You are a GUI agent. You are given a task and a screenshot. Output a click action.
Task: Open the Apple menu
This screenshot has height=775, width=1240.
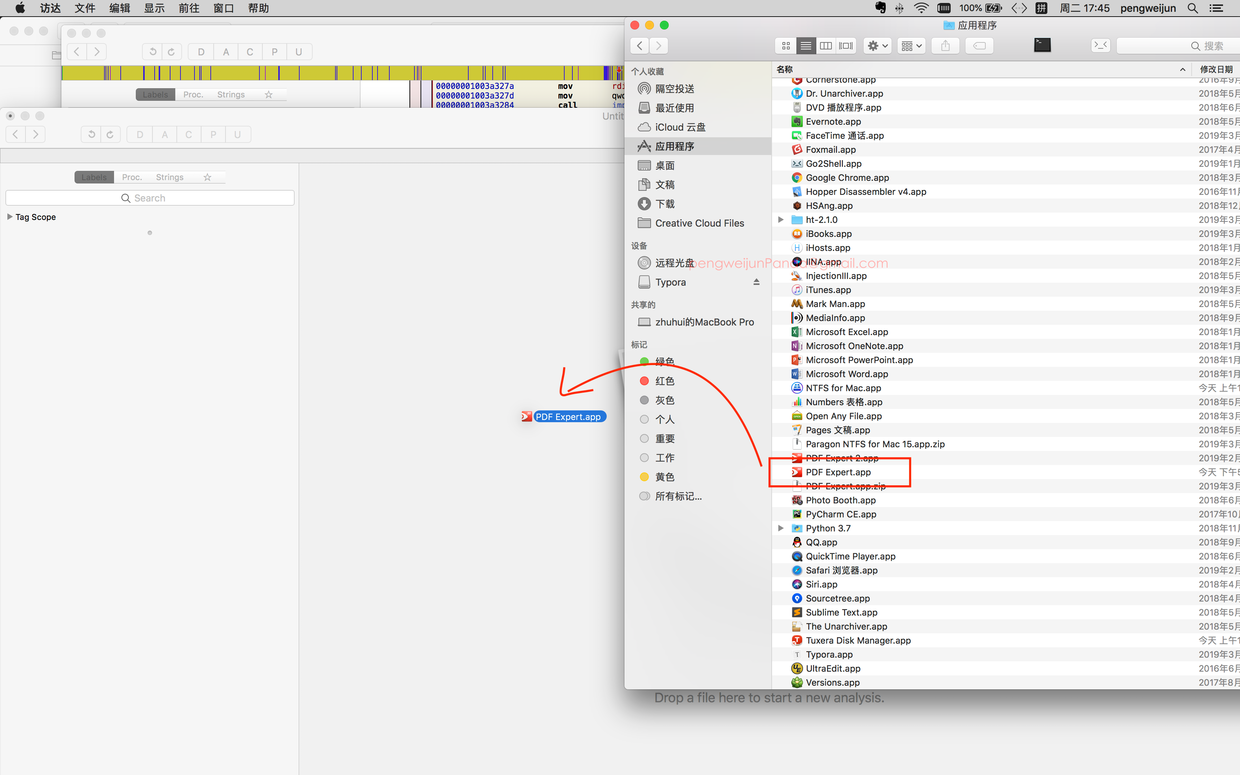point(19,8)
